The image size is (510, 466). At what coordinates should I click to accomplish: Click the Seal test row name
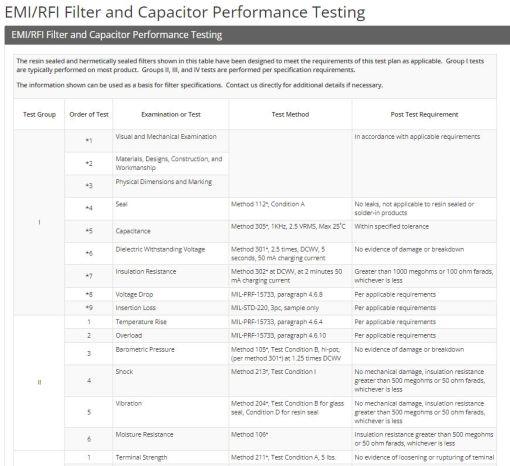pos(121,204)
